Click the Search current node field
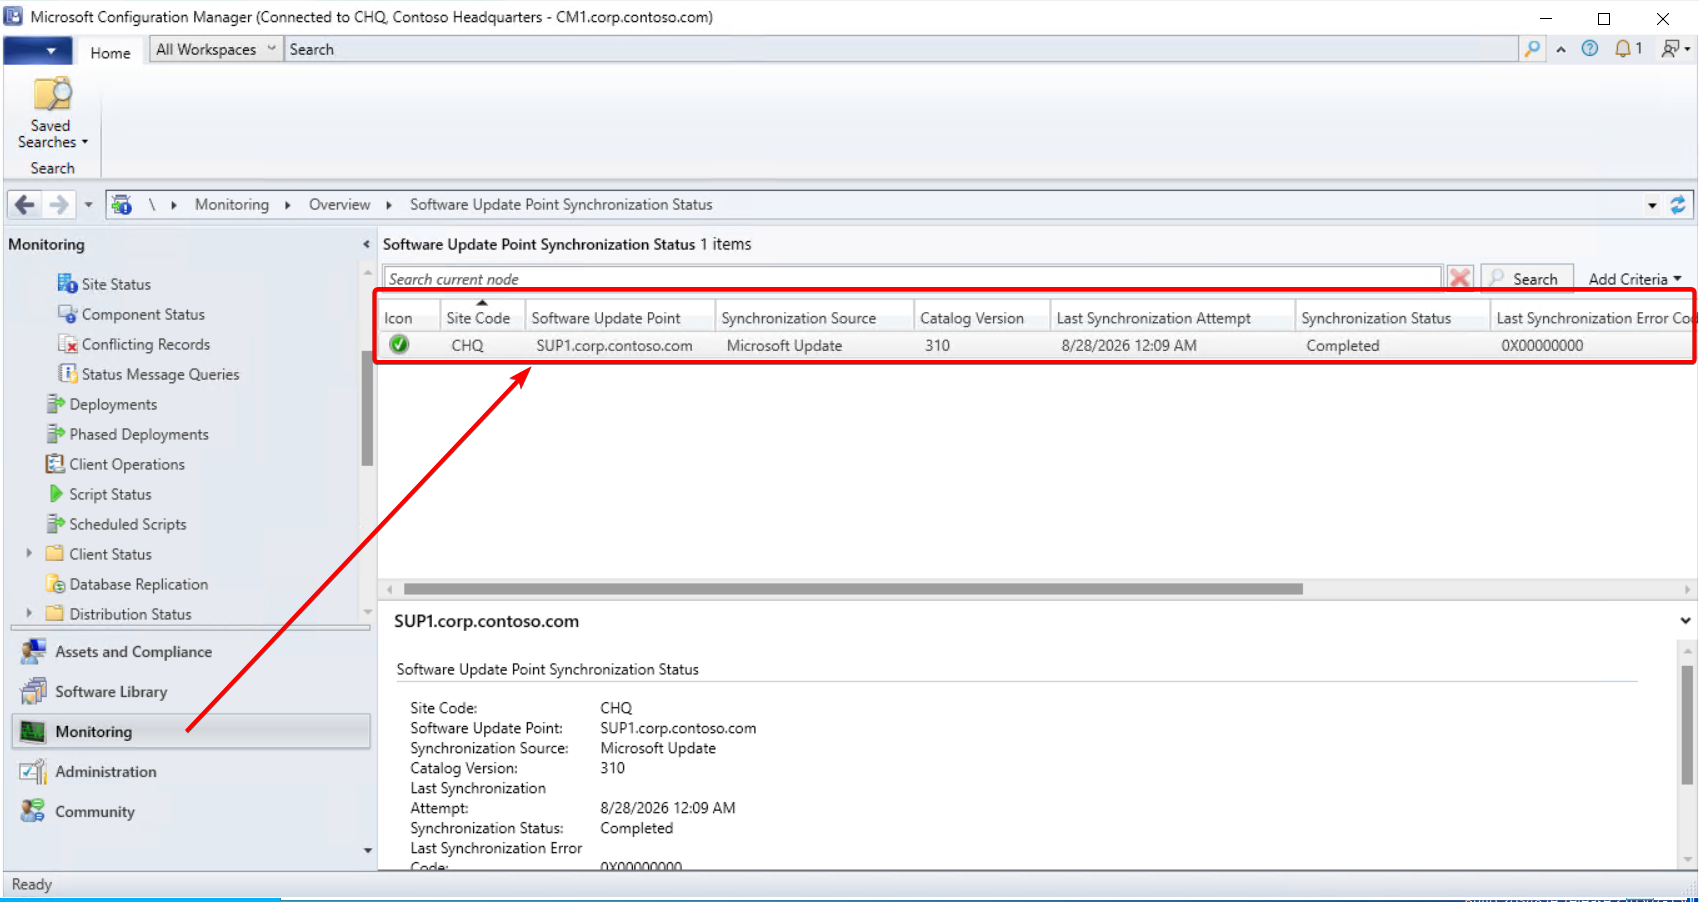Image resolution: width=1699 pixels, height=902 pixels. [912, 279]
